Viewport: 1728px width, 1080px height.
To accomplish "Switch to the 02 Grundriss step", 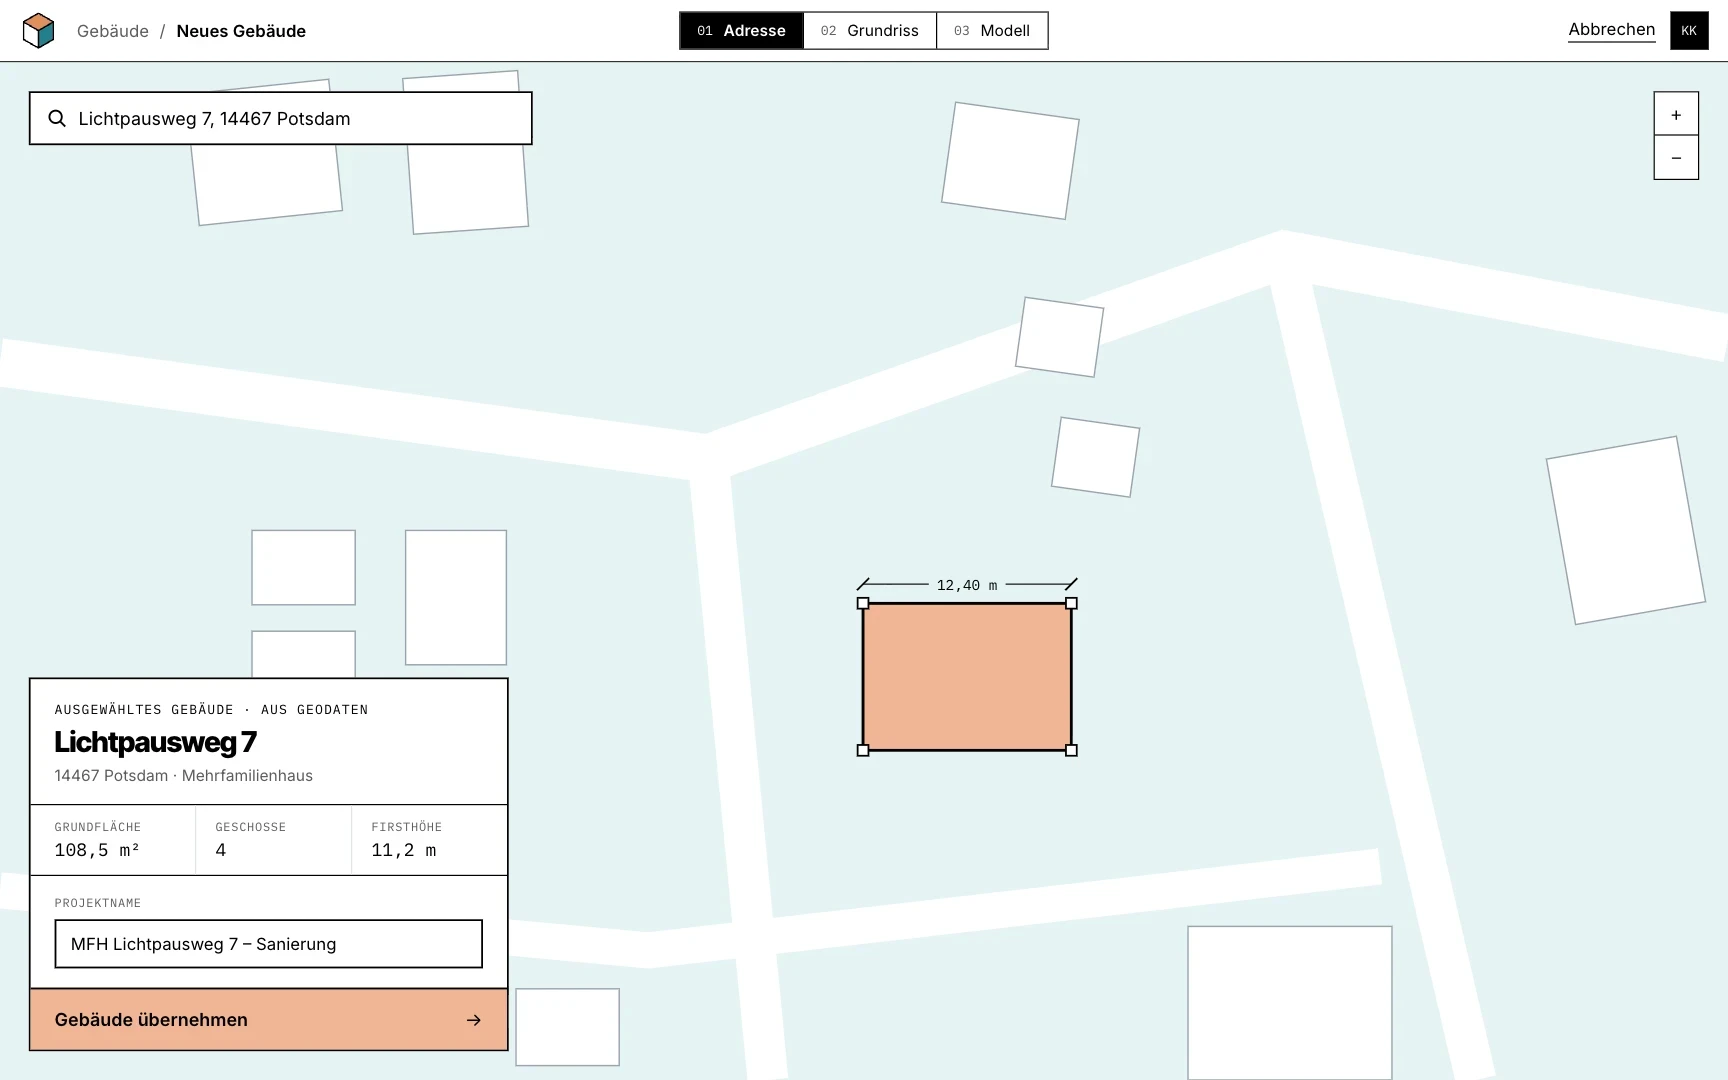I will point(870,31).
